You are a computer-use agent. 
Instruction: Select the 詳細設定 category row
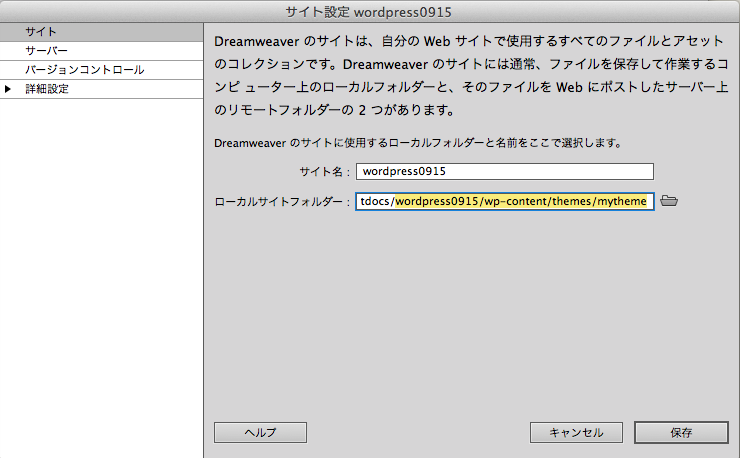click(101, 89)
